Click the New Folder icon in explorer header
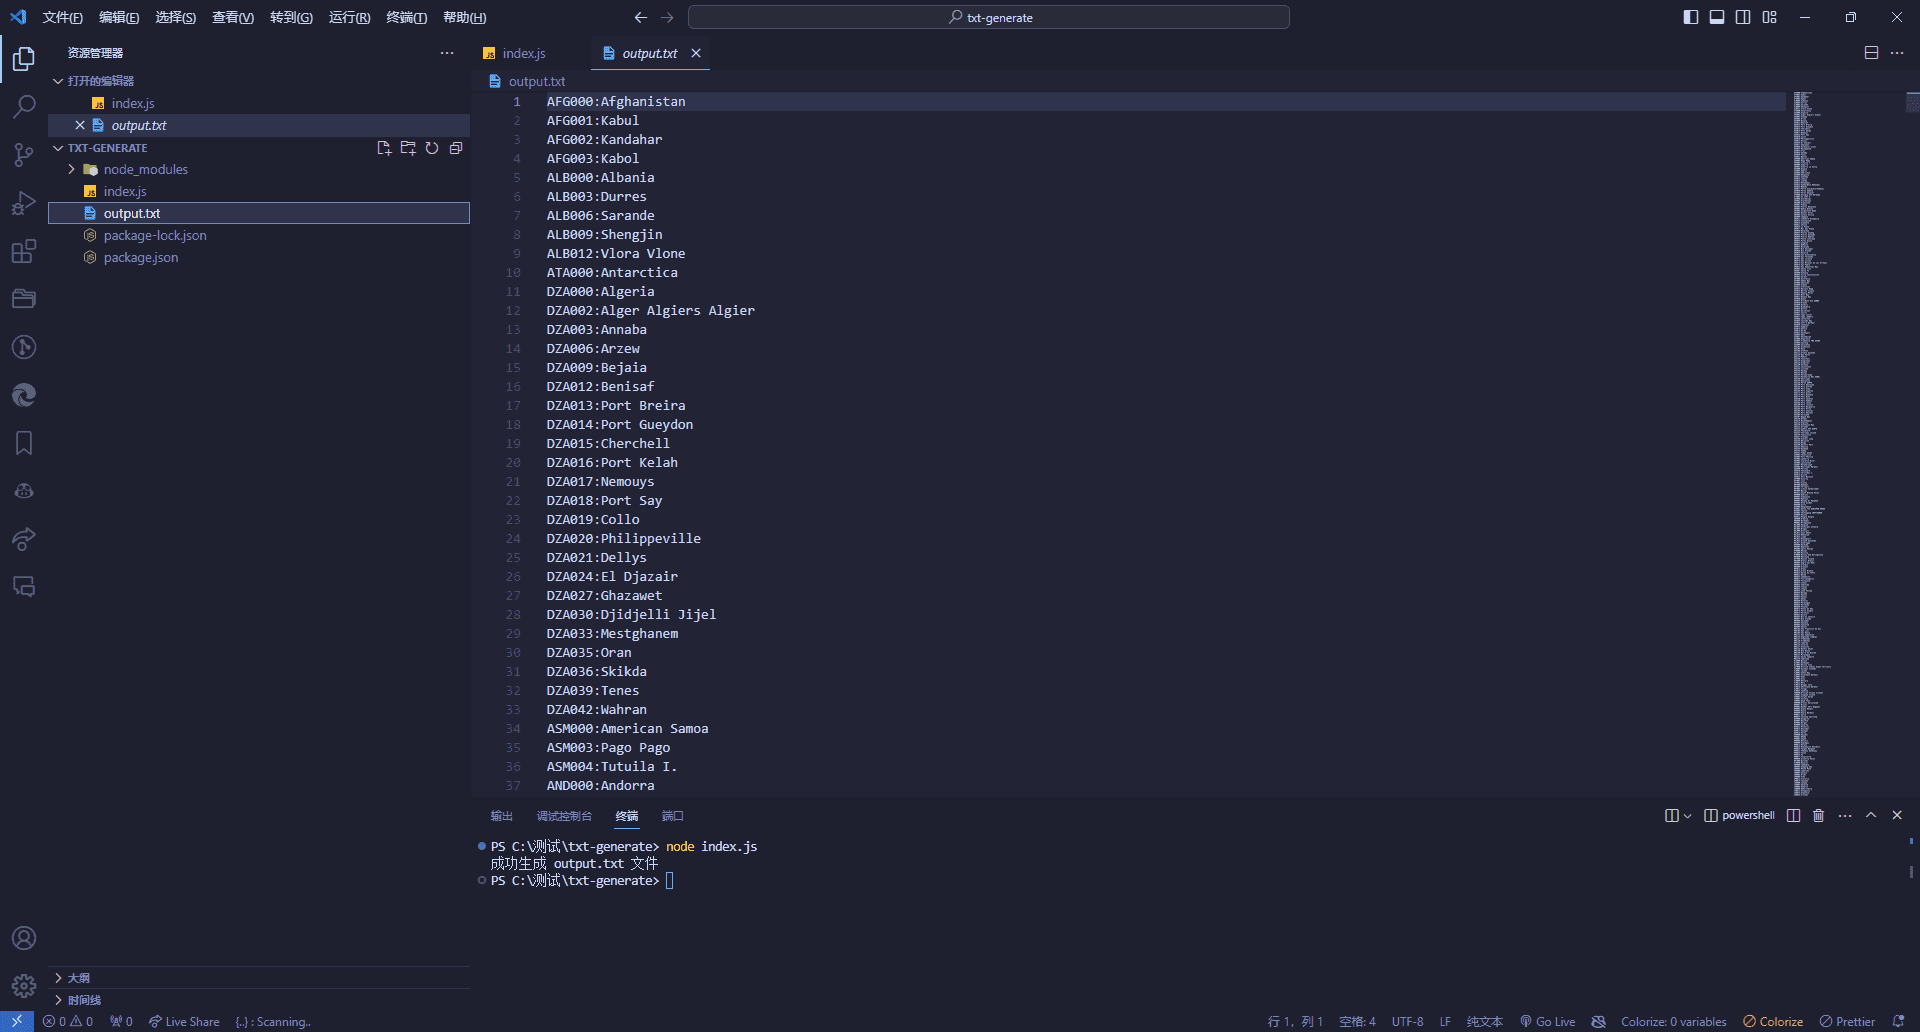Screen dimensions: 1920x1032 408,148
